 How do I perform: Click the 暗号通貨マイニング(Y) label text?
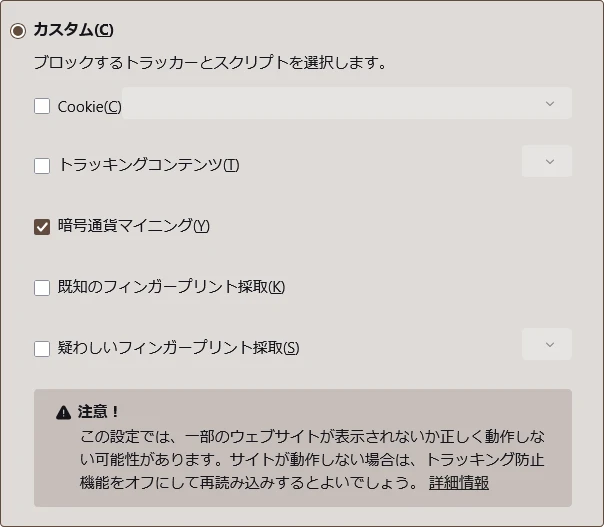[133, 226]
